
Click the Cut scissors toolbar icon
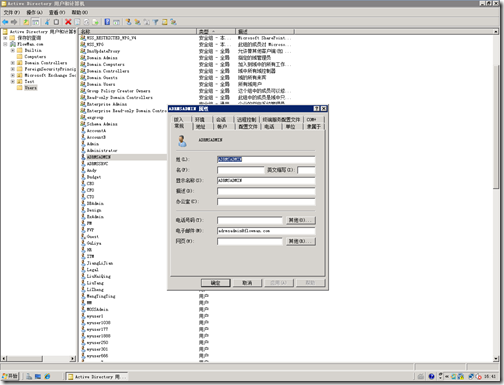click(47, 22)
